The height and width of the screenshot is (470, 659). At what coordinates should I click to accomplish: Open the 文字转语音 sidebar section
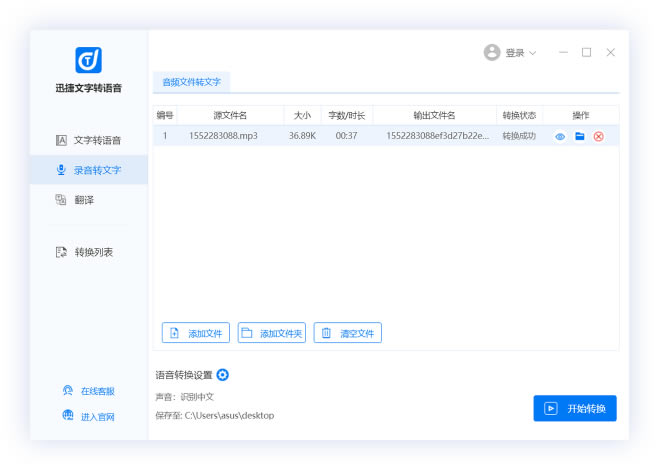click(88, 140)
